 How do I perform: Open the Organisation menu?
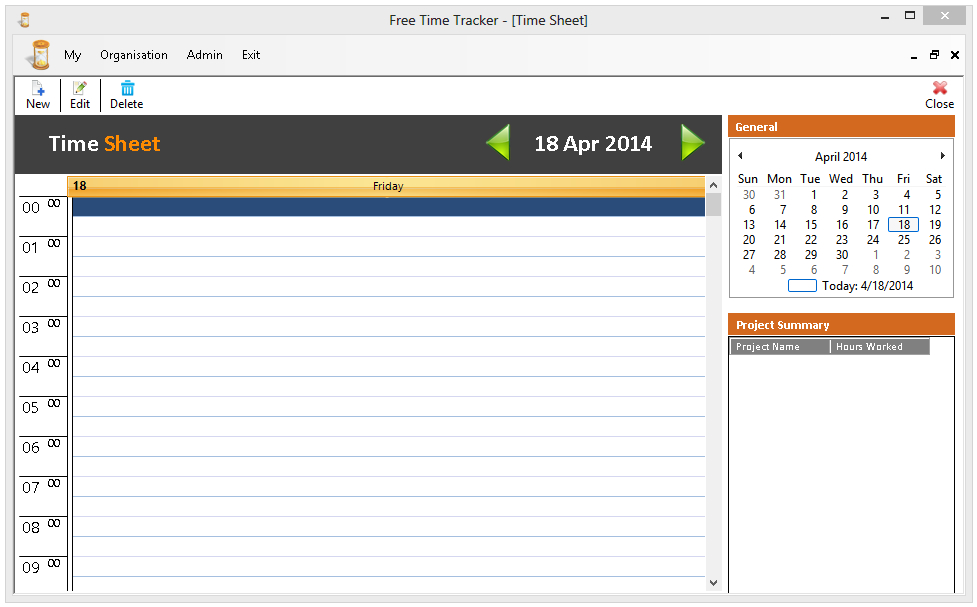pos(134,55)
